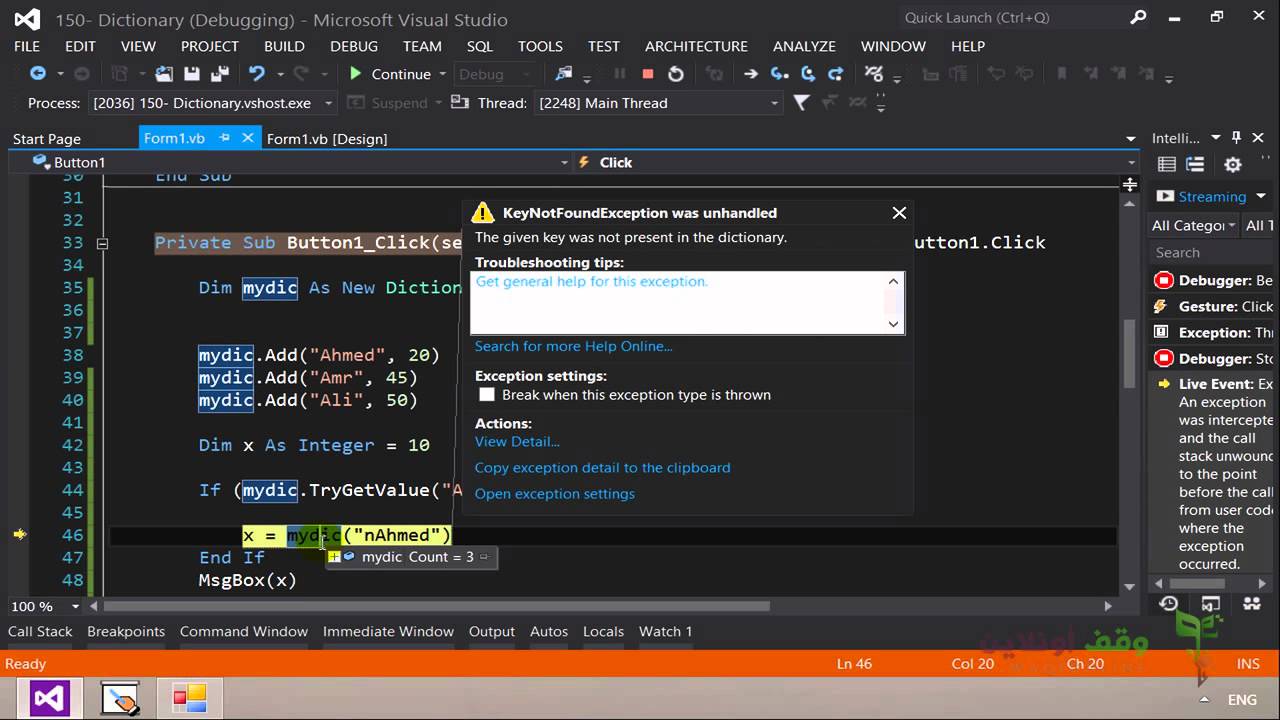Stop debugging with the red square
The height and width of the screenshot is (720, 1280).
coord(648,73)
